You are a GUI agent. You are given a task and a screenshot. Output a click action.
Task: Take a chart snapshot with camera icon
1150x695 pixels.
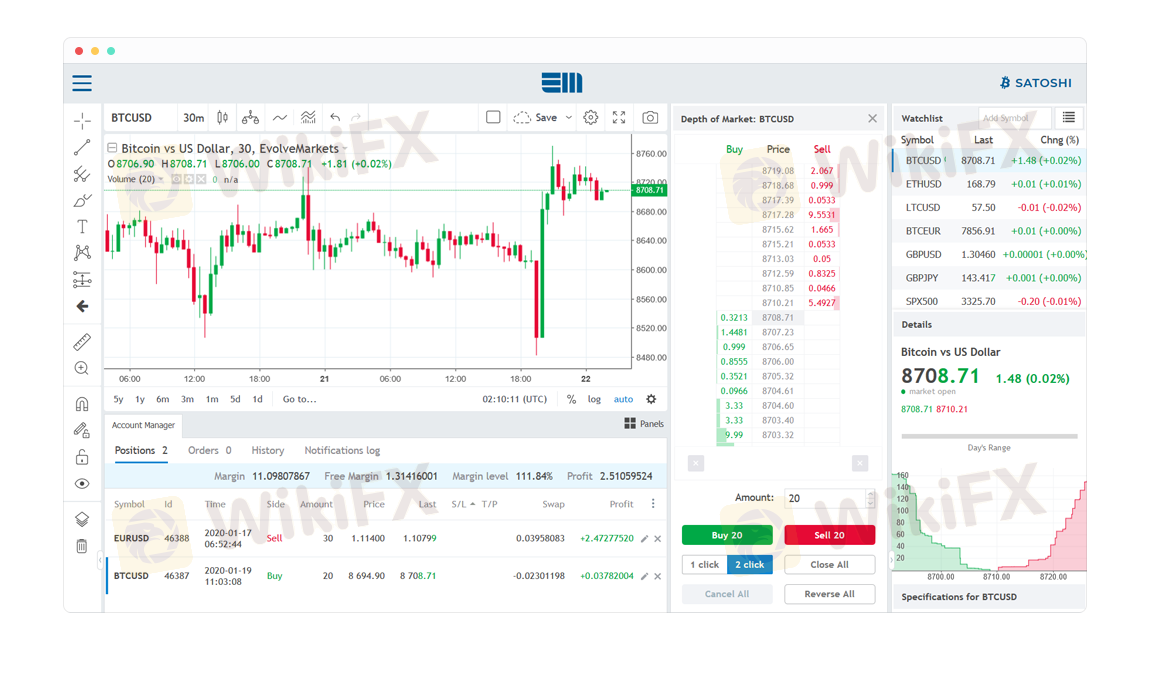[x=650, y=118]
